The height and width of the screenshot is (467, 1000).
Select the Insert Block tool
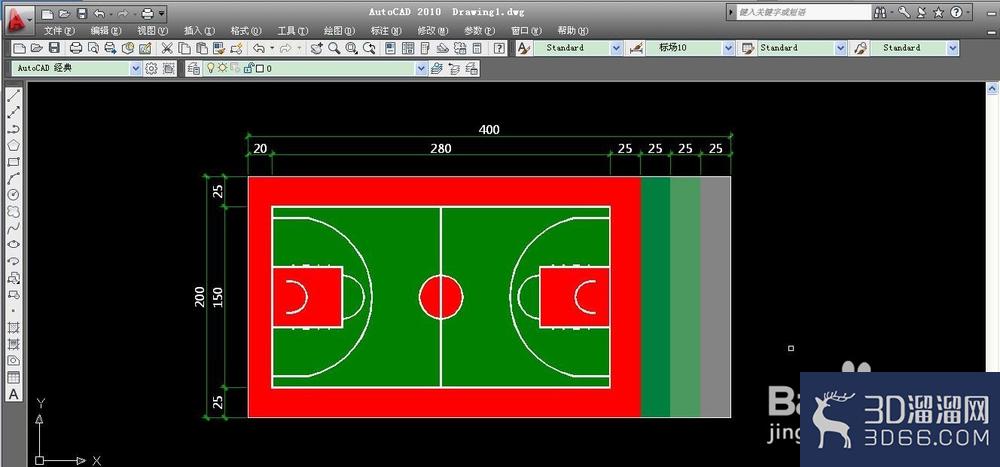coord(13,278)
